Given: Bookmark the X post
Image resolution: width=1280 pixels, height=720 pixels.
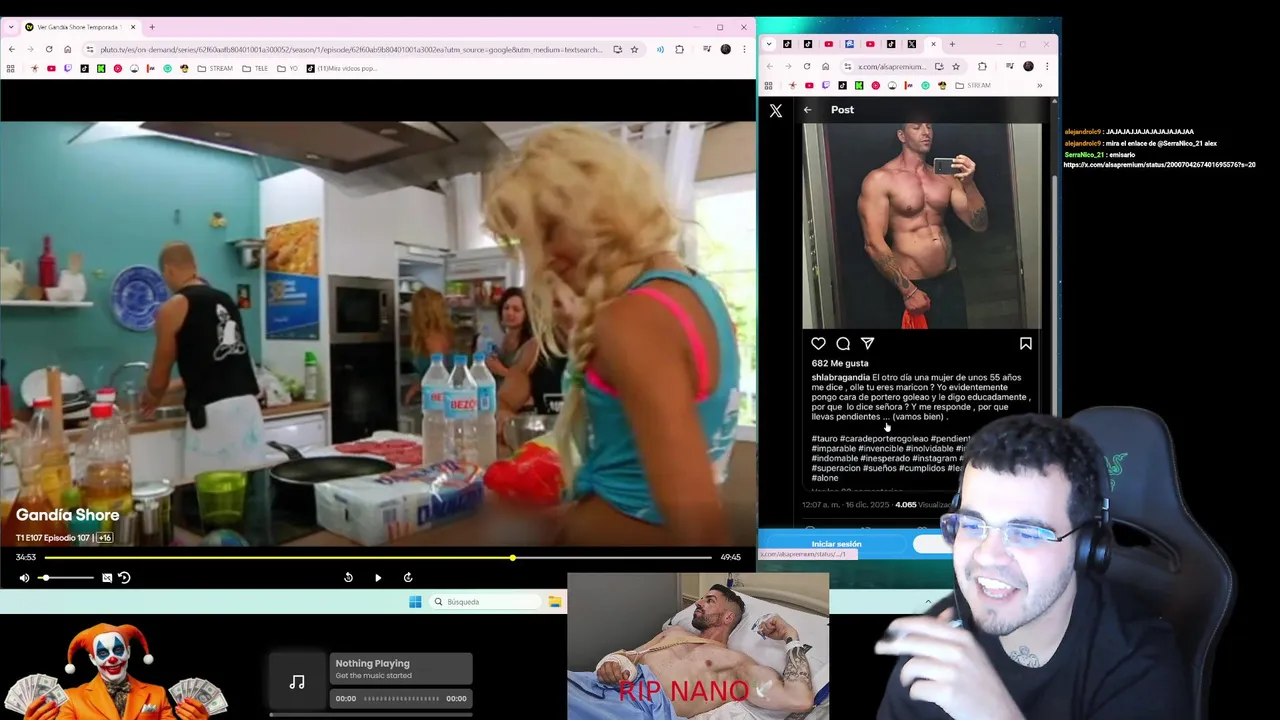Looking at the screenshot, I should [x=1025, y=343].
